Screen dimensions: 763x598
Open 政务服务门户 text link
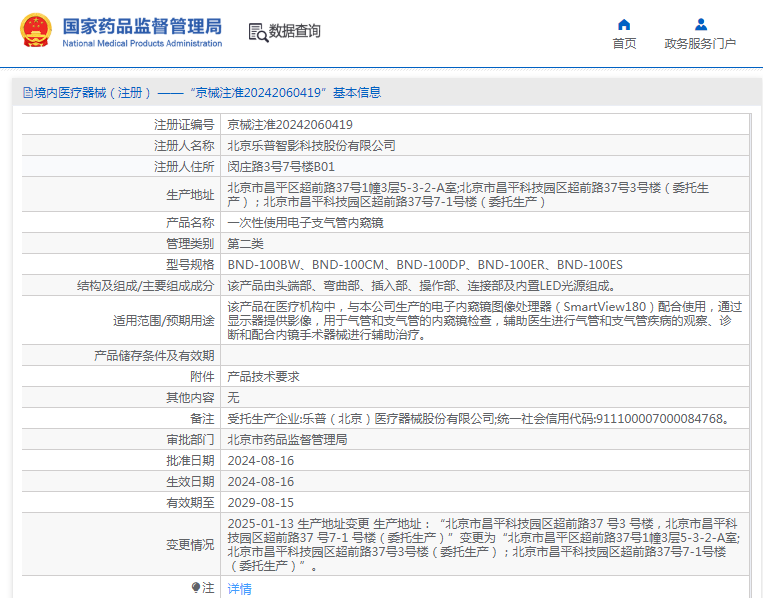[700, 44]
